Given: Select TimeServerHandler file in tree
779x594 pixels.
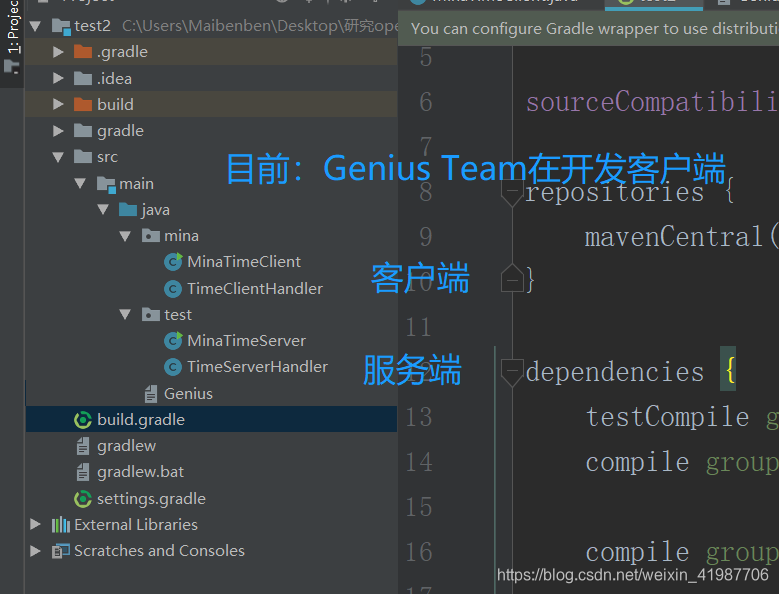Looking at the screenshot, I should (x=257, y=367).
